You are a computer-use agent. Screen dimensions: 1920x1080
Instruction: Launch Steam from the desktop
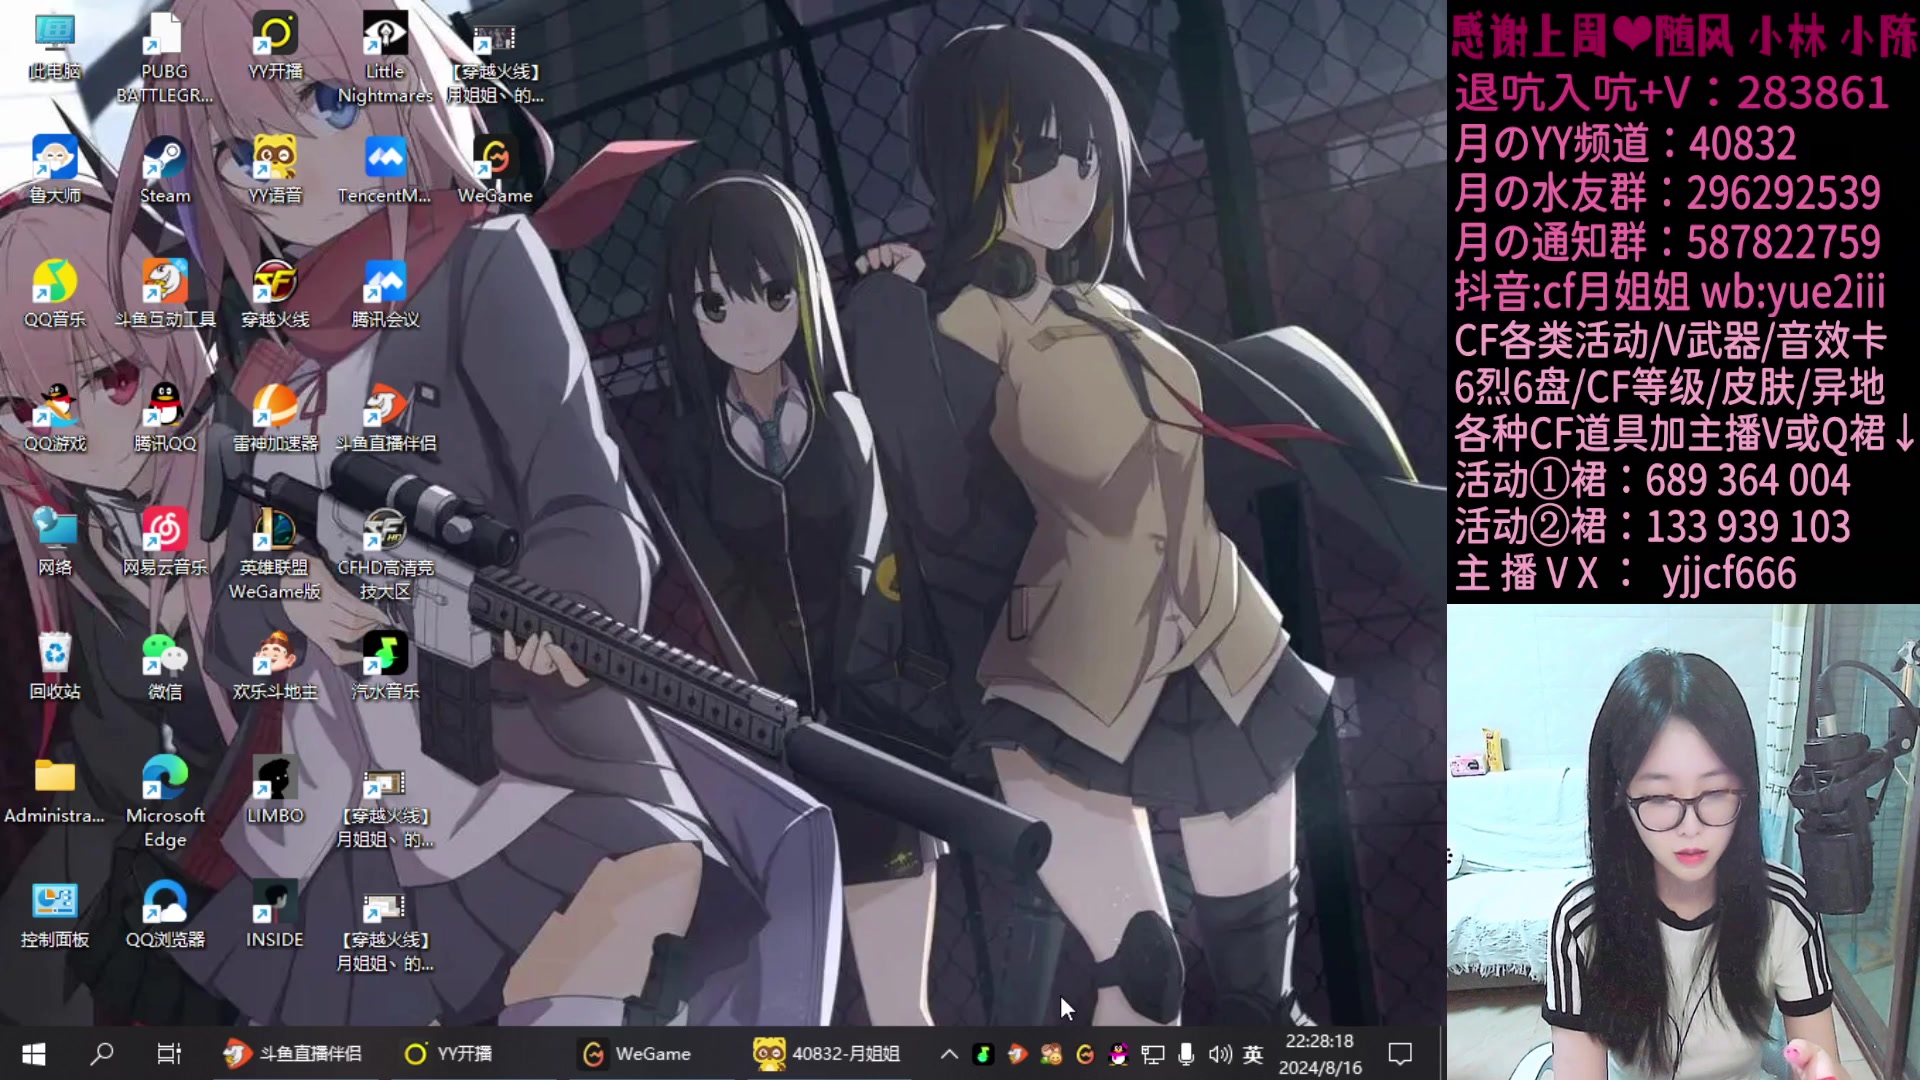[165, 170]
